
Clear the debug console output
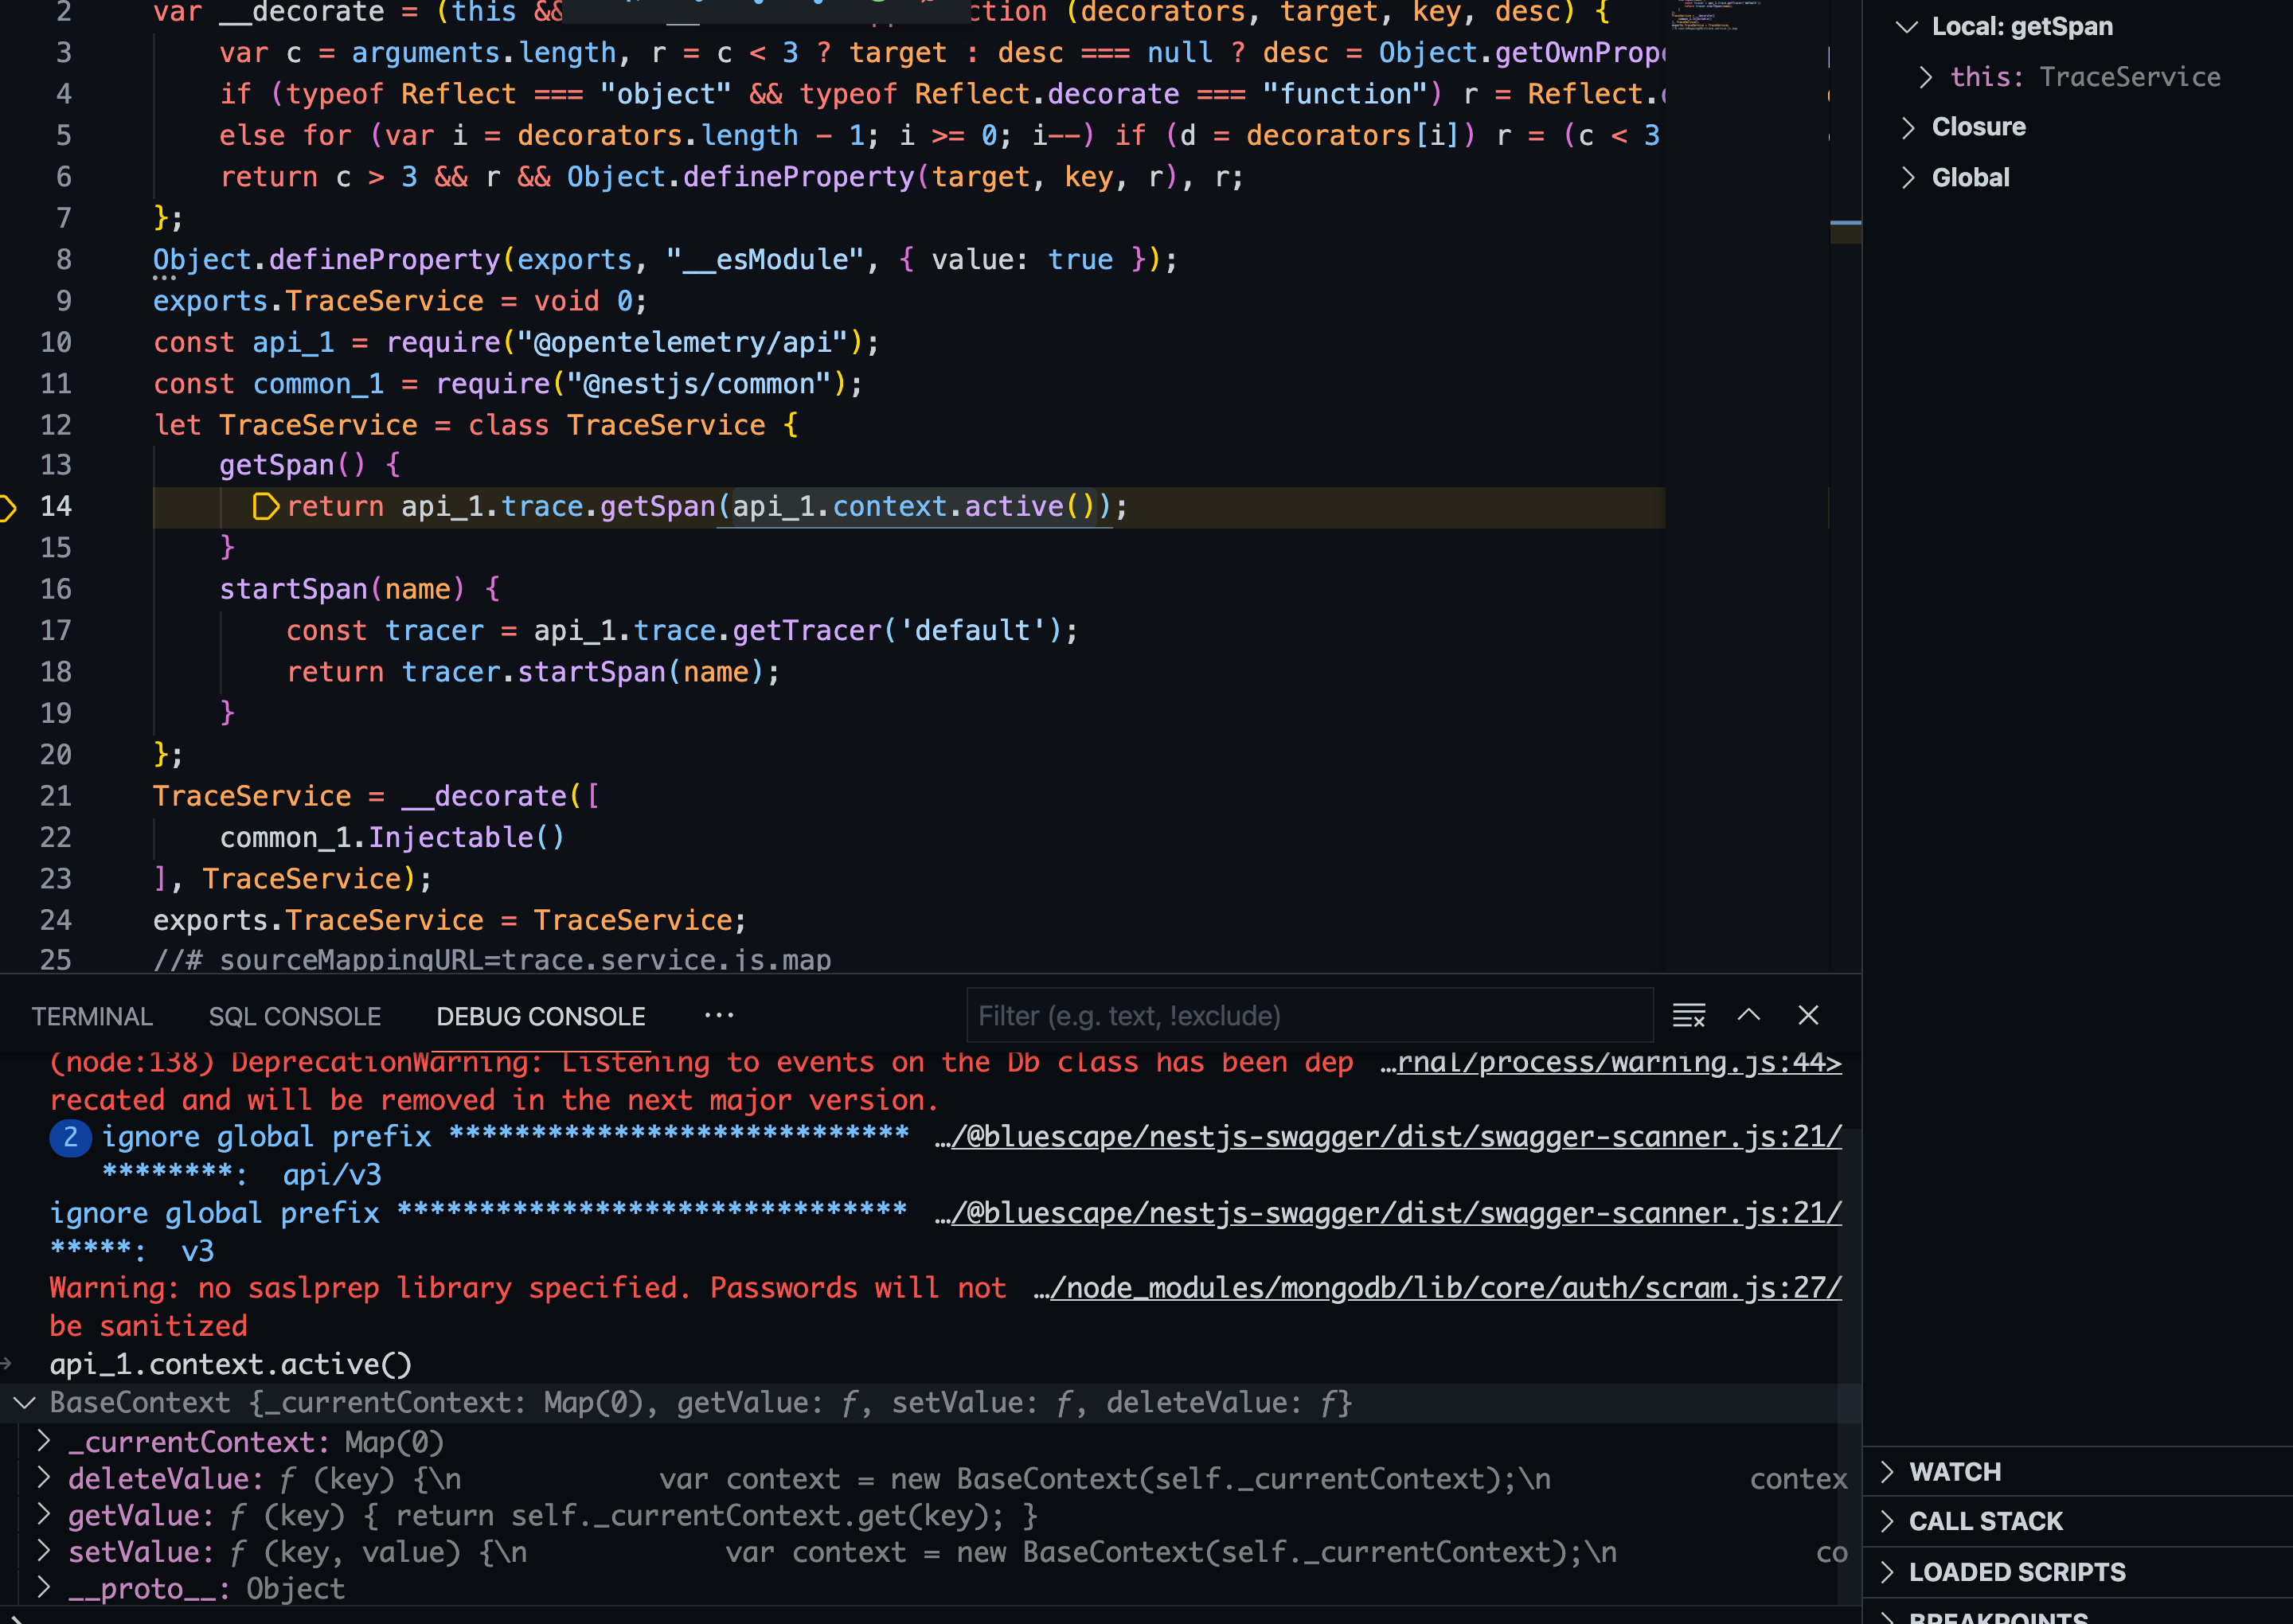(1688, 1016)
